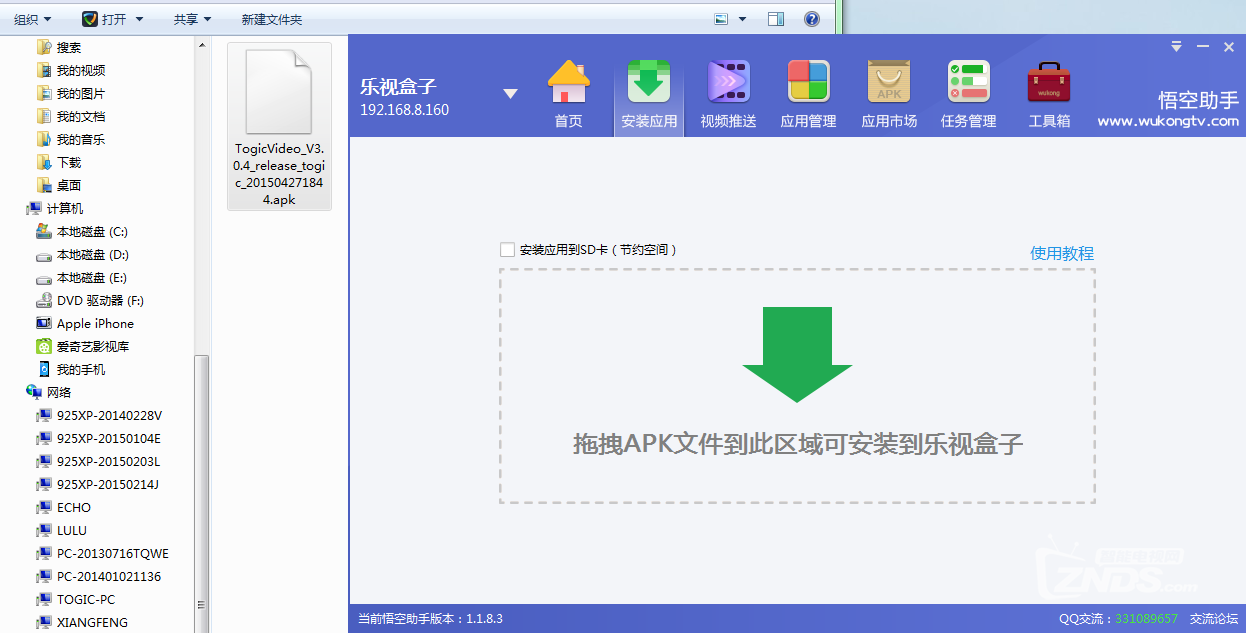Select 本地磁盘 (C:)

click(92, 231)
